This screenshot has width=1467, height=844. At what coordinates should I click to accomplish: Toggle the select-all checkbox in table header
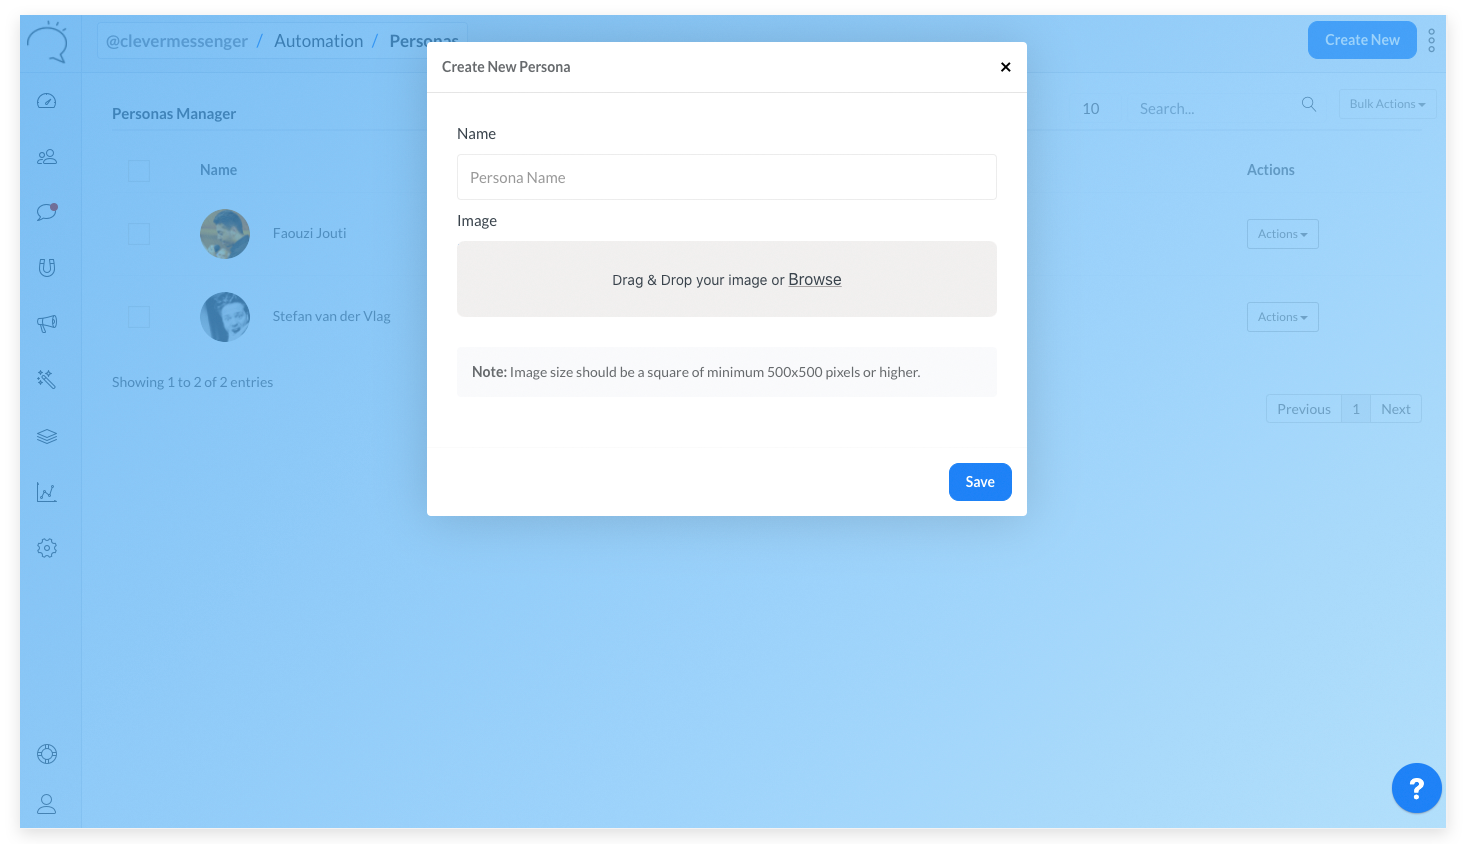pyautogui.click(x=139, y=171)
